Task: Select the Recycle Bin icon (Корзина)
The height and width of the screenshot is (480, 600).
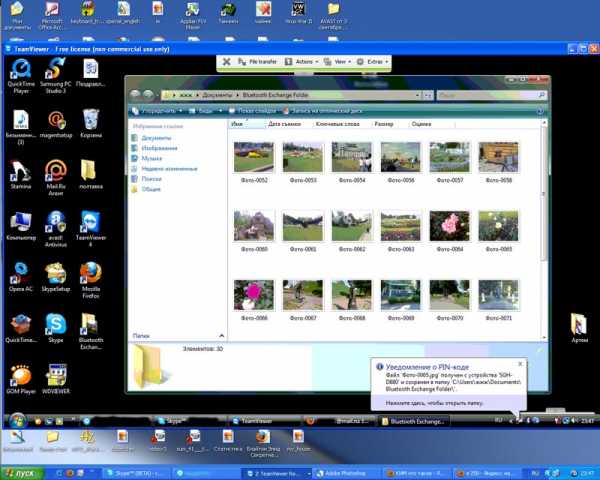Action: tap(91, 123)
